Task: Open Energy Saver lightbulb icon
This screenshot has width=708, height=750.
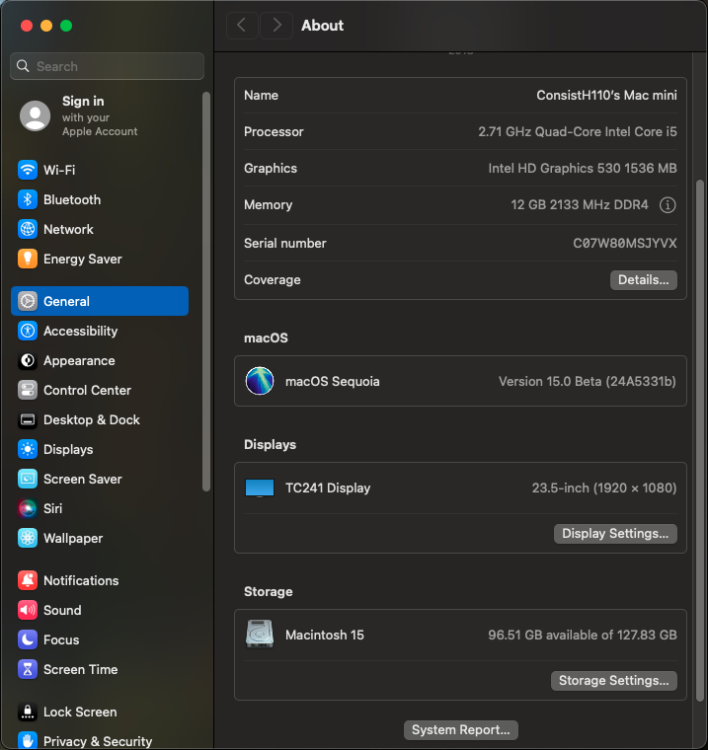Action: 27,259
